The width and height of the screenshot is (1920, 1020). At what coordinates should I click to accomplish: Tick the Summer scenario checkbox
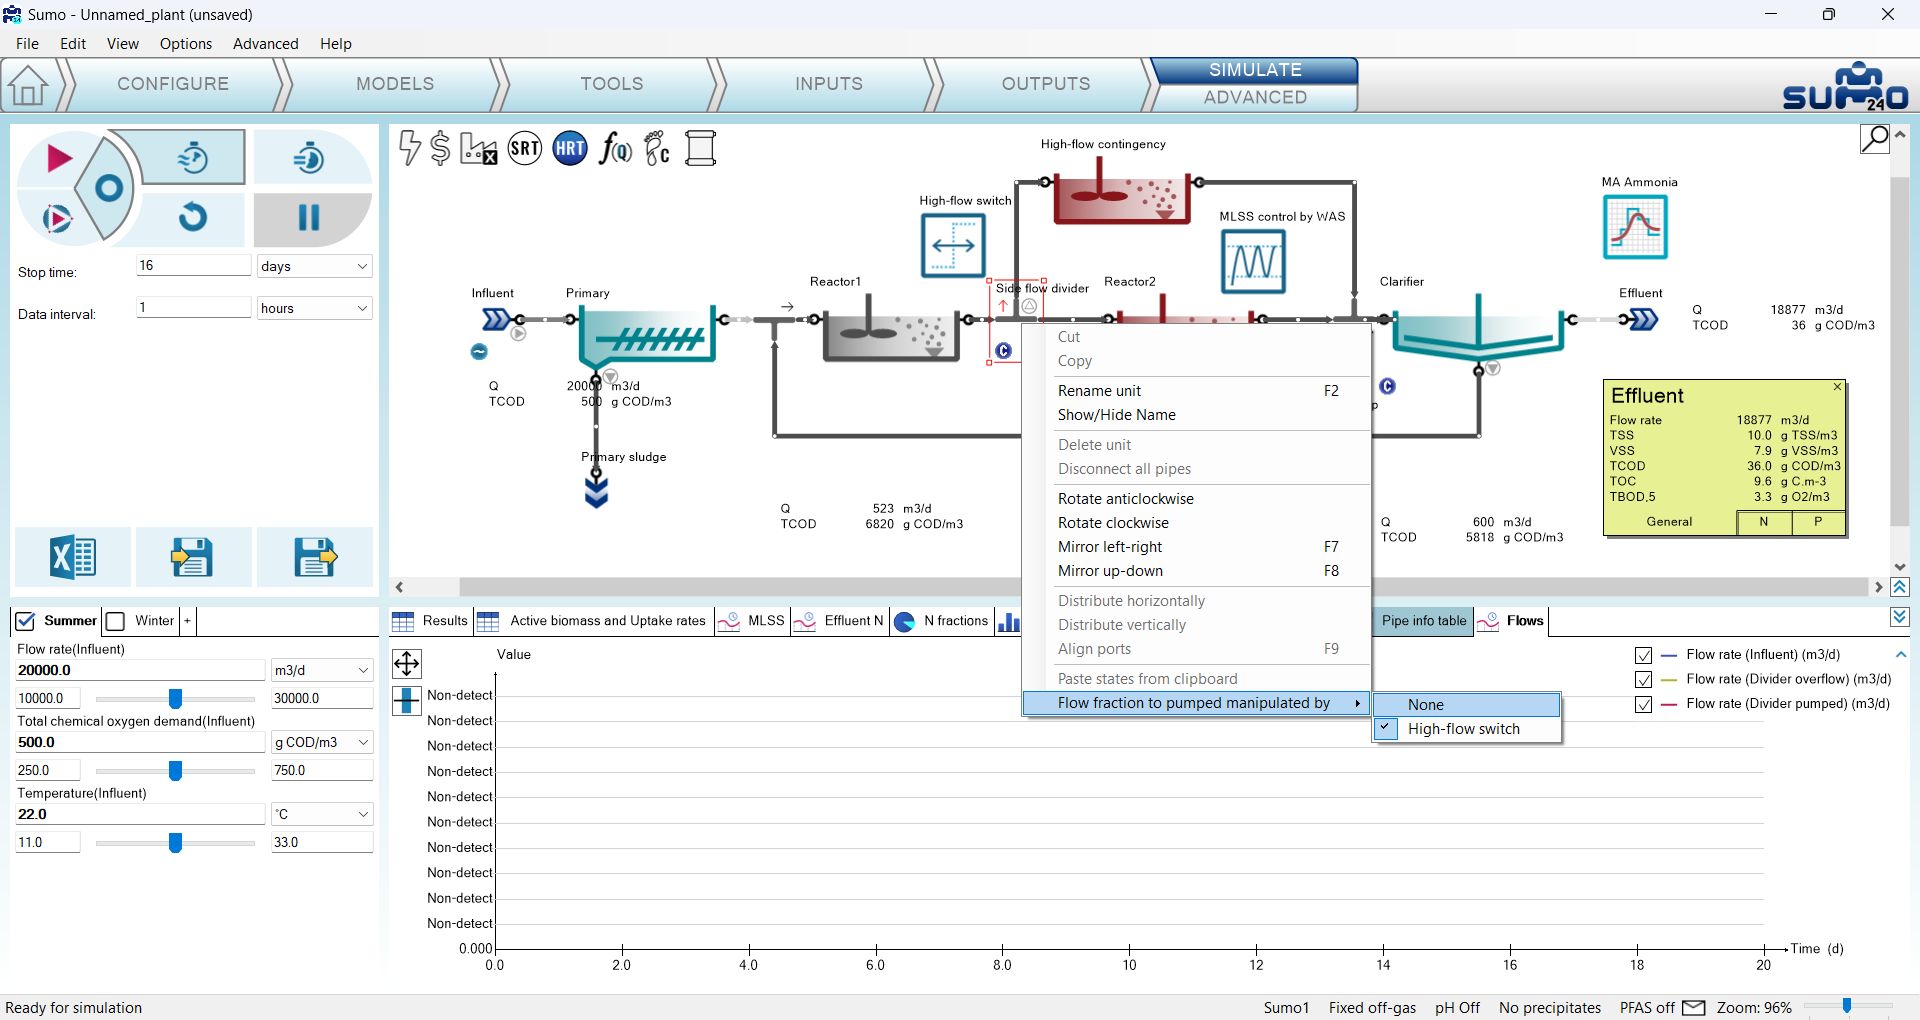click(x=25, y=622)
